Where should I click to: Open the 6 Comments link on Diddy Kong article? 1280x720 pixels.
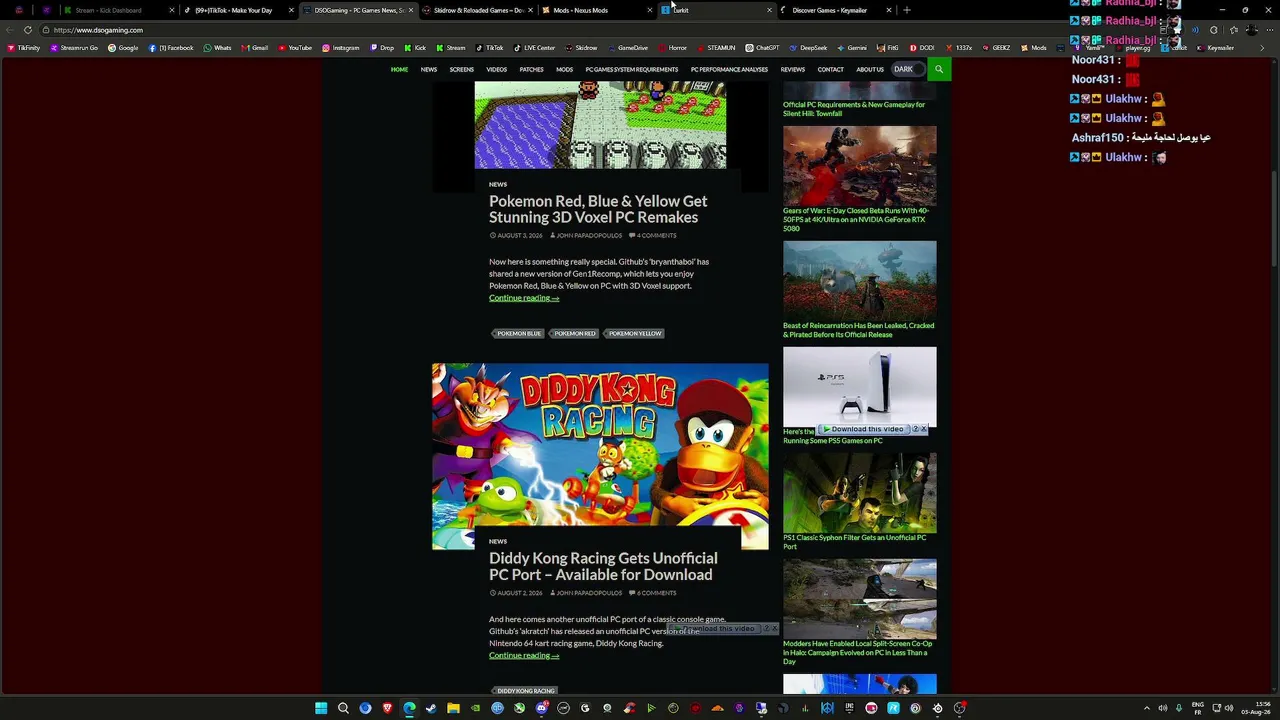tap(653, 593)
